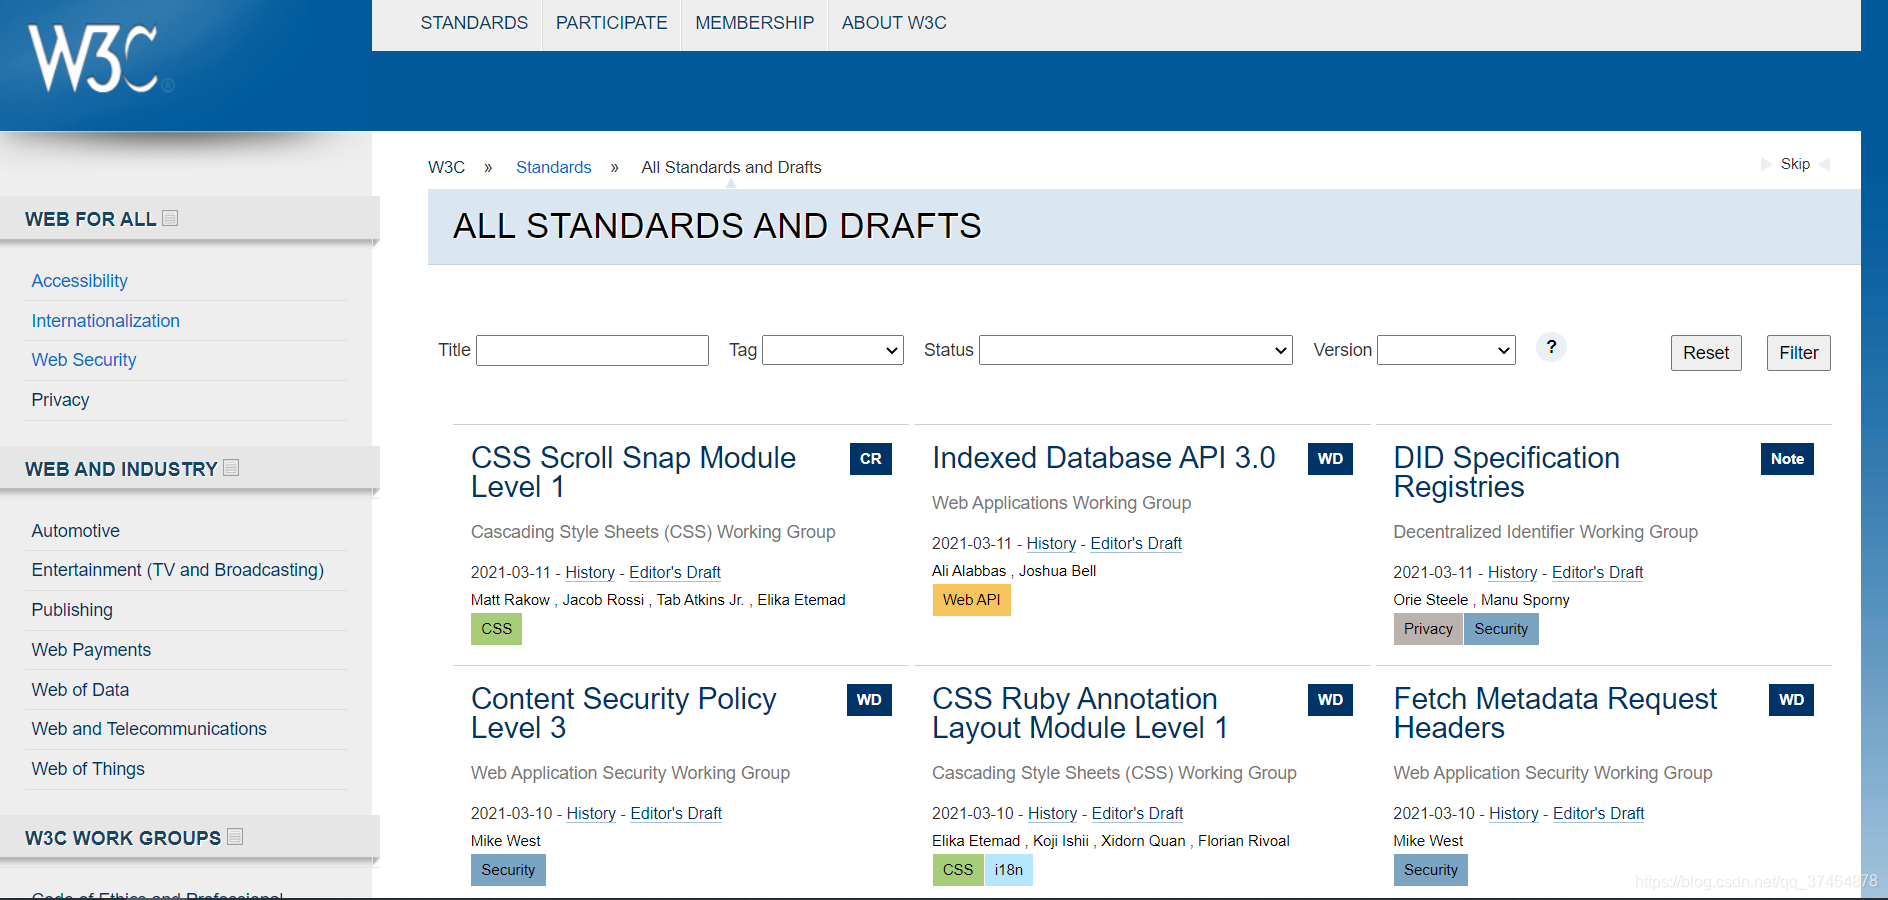Open Editor's Draft for Indexed Database API
Image resolution: width=1888 pixels, height=900 pixels.
coord(1136,543)
